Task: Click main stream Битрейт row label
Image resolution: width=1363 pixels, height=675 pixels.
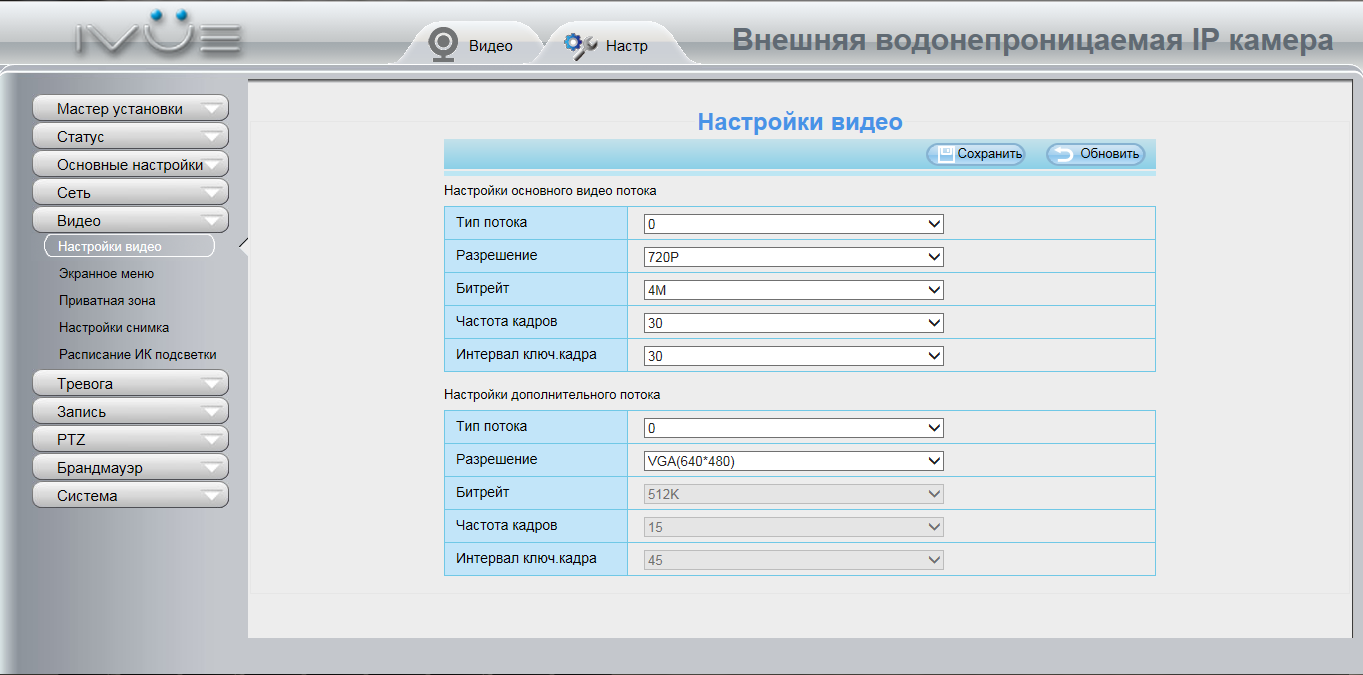Action: 482,288
